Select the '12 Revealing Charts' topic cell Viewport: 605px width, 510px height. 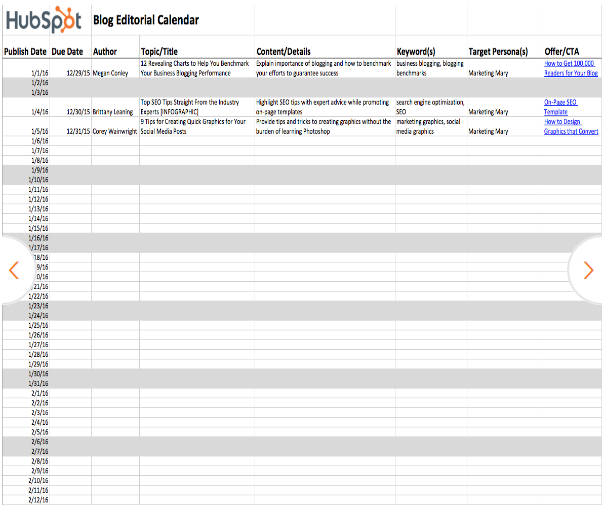[195, 68]
